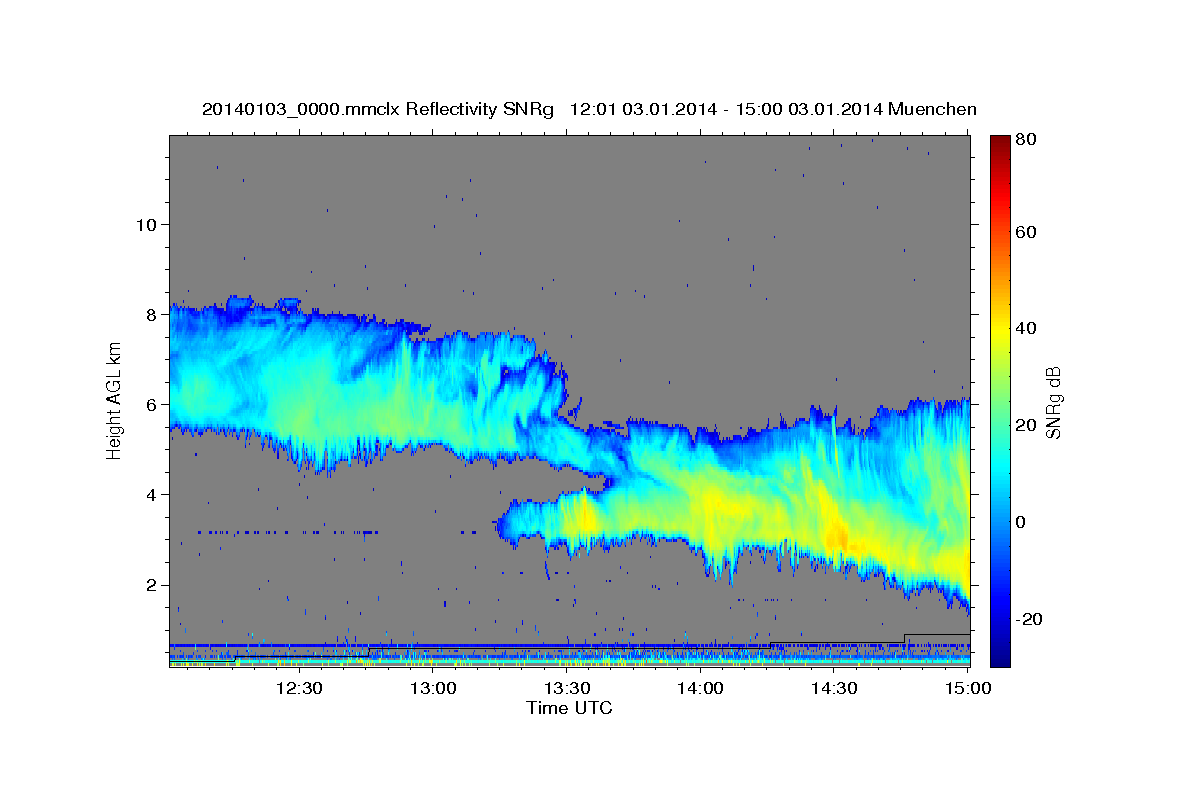The height and width of the screenshot is (800, 1200).
Task: Click the 15:00 time tick label
Action: (x=968, y=689)
